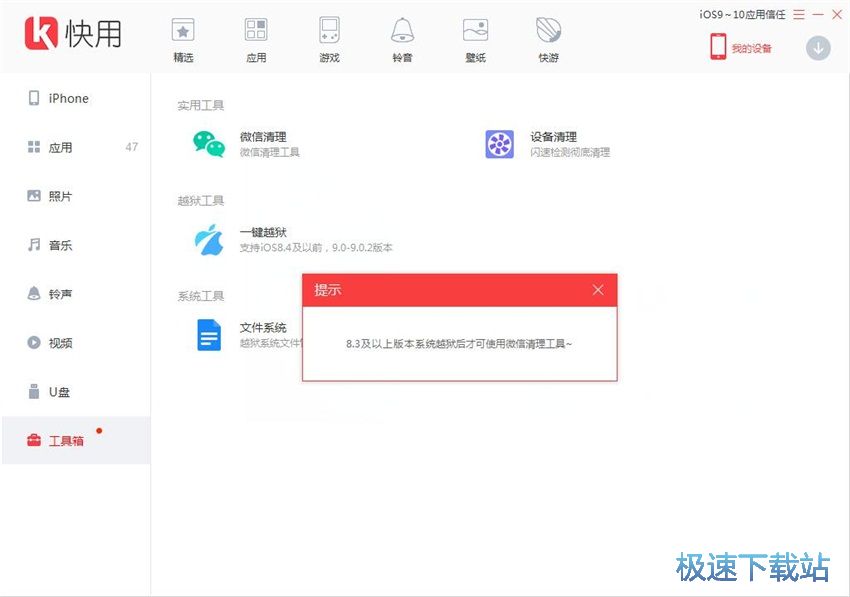Click the 闪速检测彻底清理 description text
Screen dimensions: 850x597
pos(570,152)
